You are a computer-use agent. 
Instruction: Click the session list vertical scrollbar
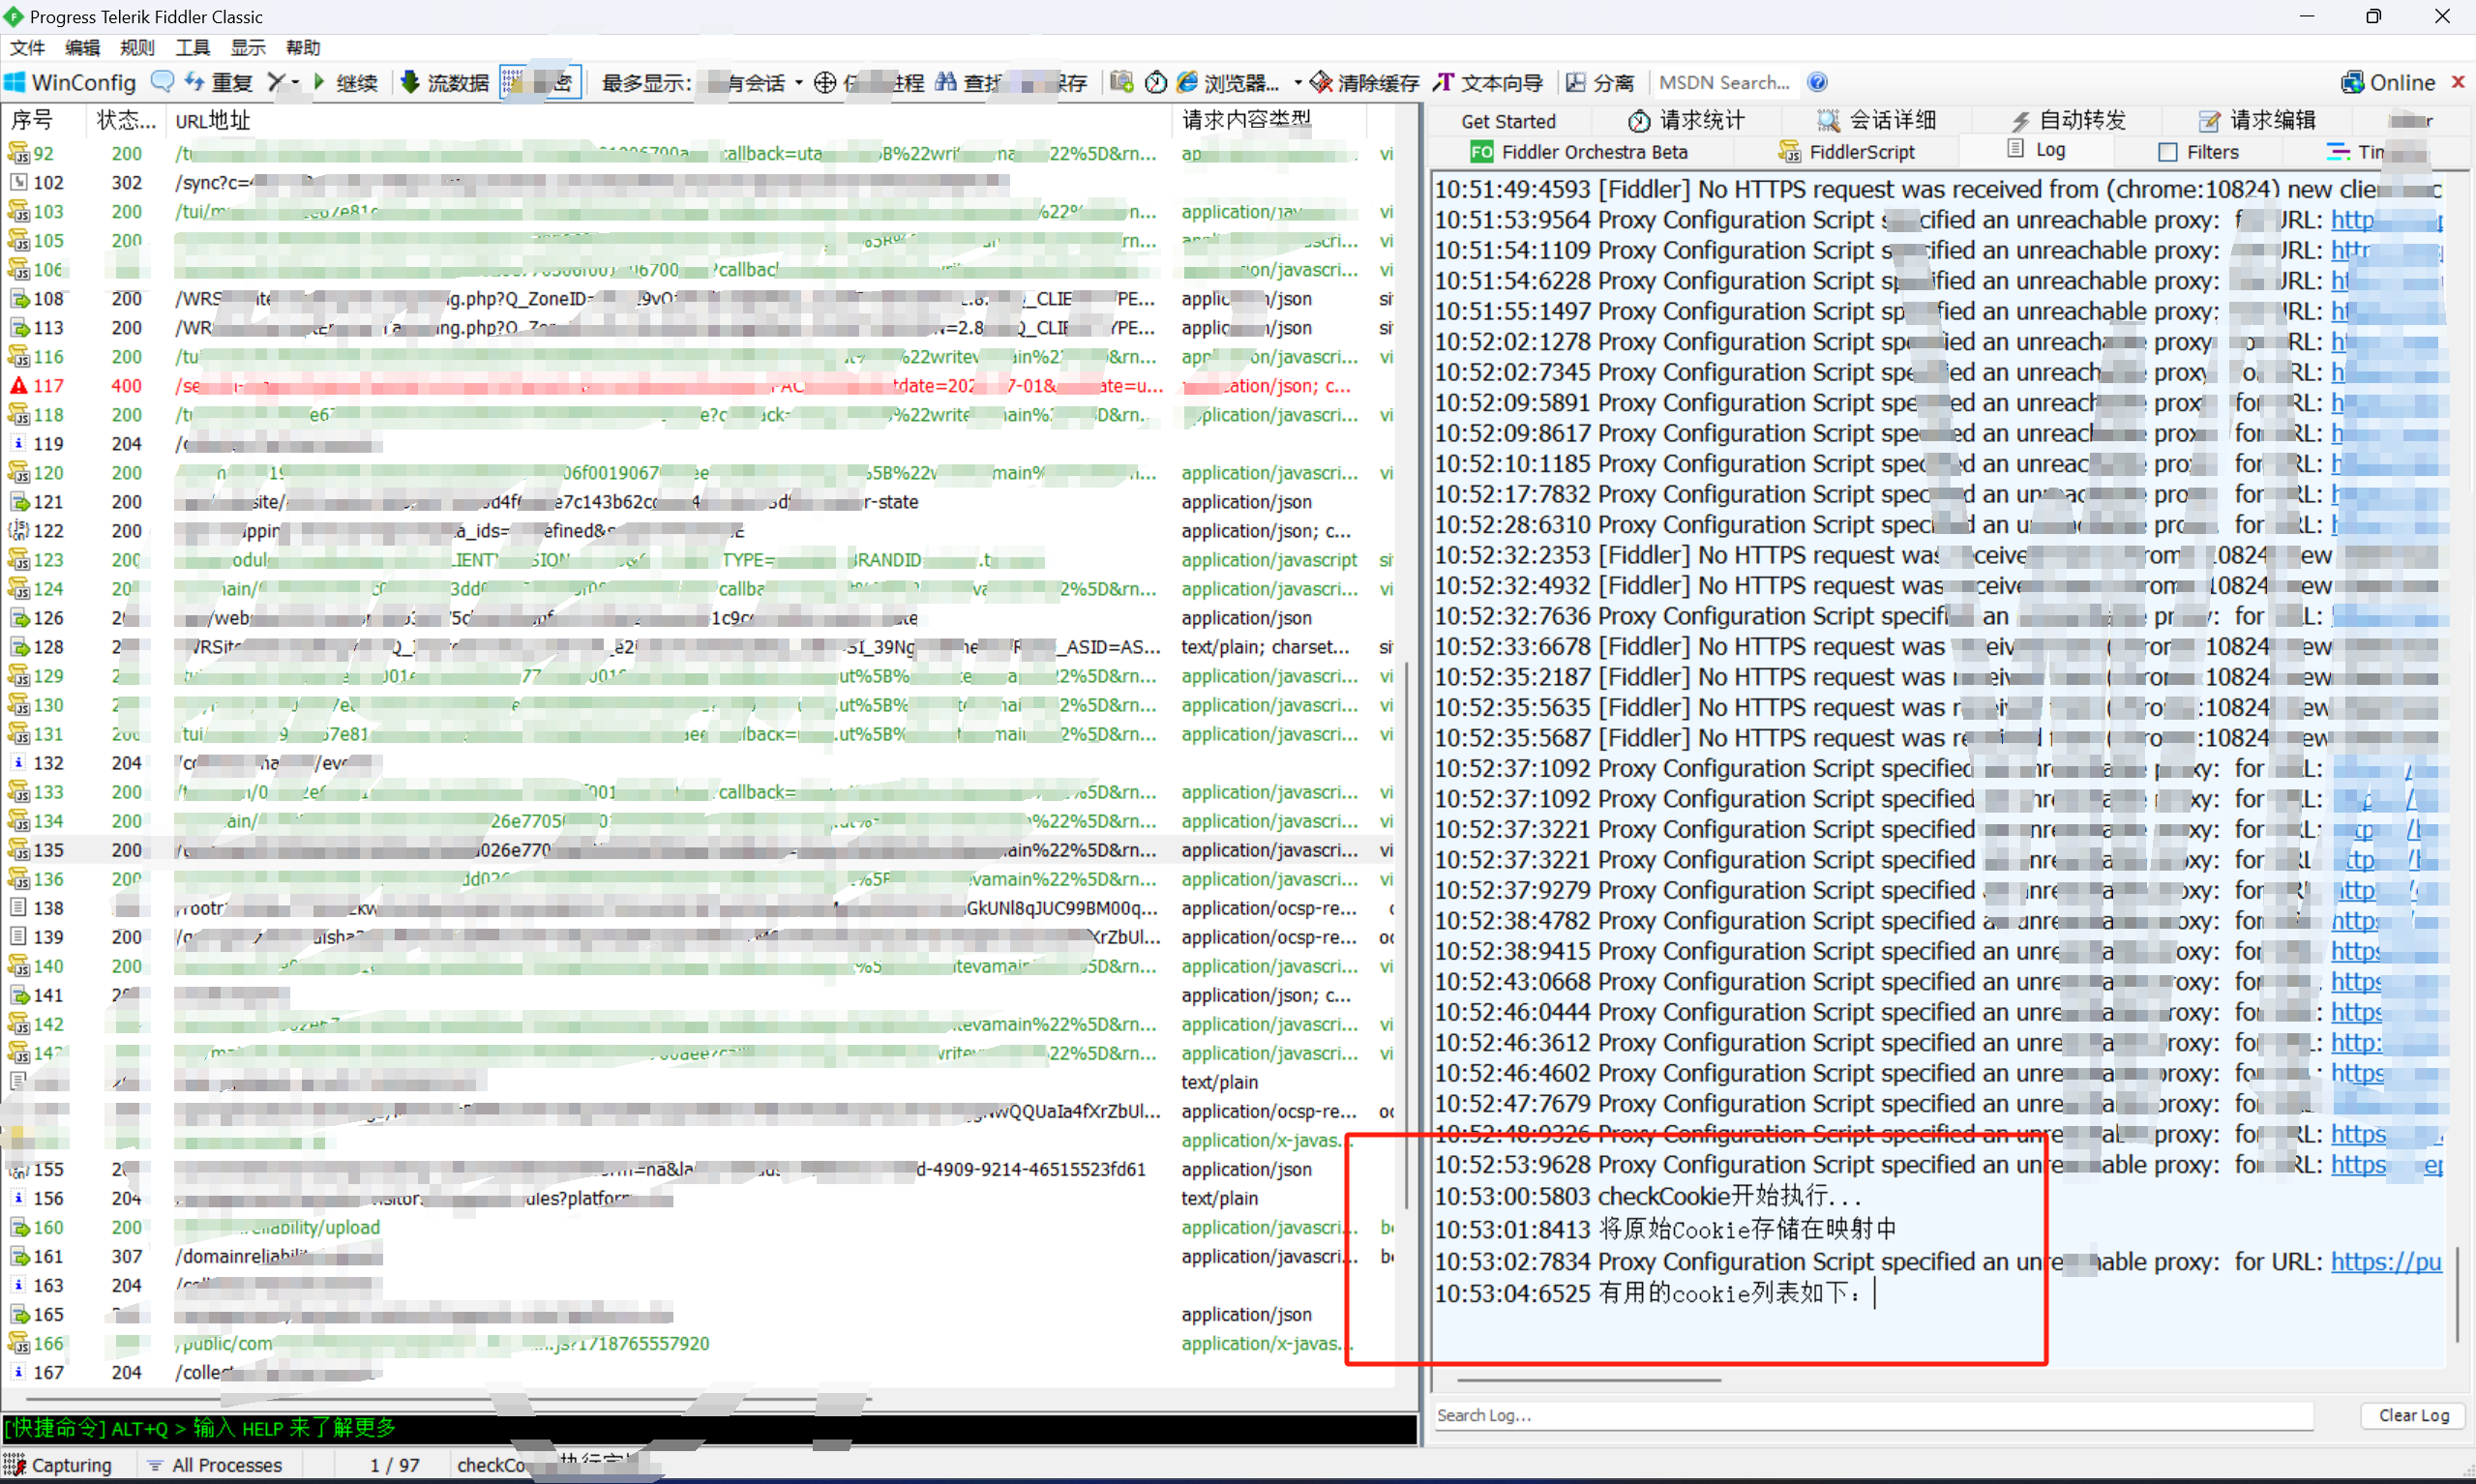pos(1406,935)
